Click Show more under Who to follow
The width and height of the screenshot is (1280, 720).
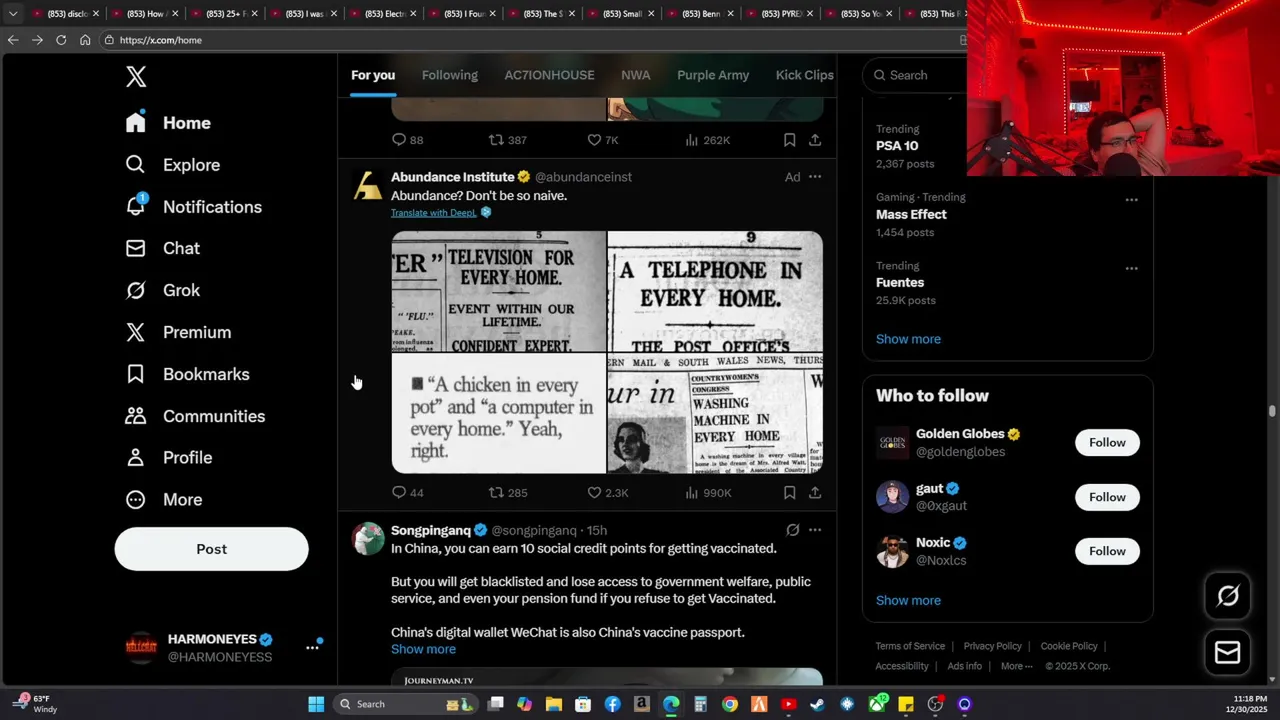908,600
